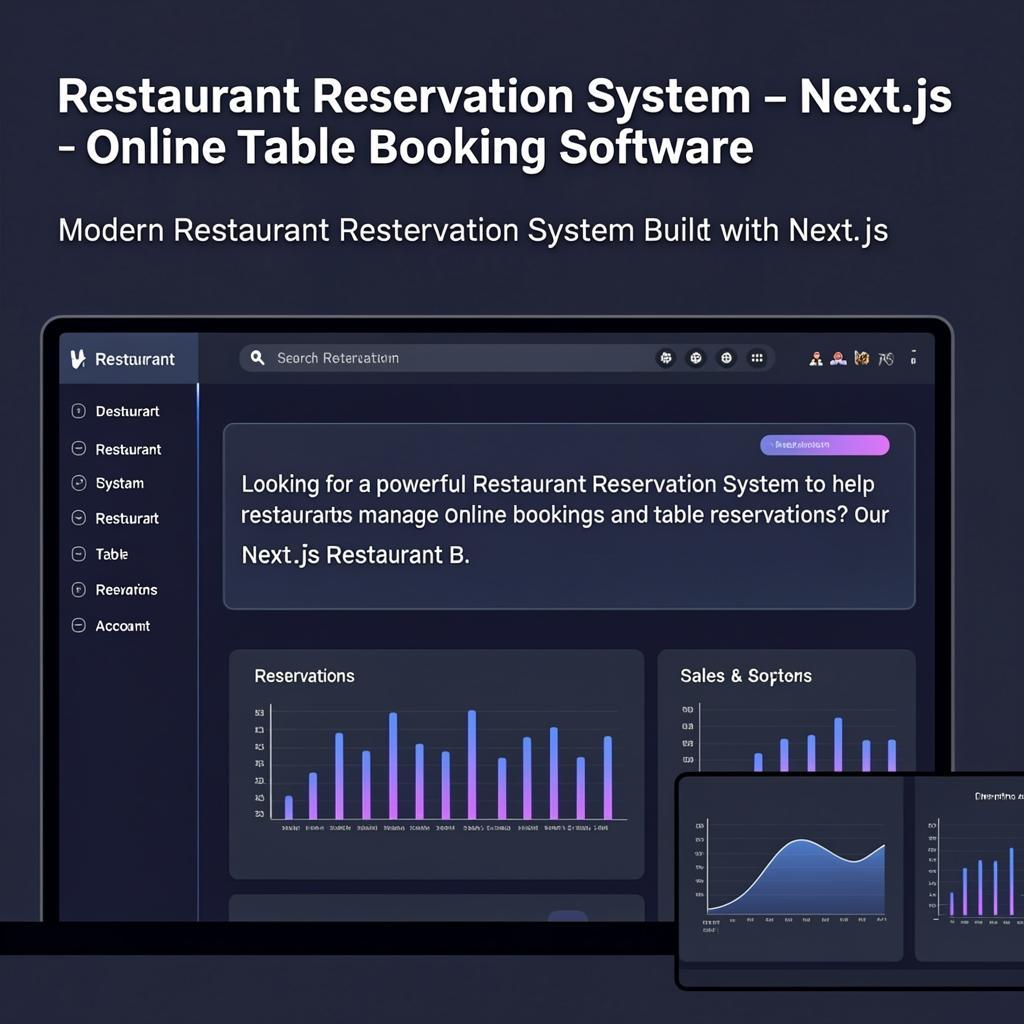Click the circle icon beside Table
This screenshot has height=1024, width=1024.
tap(78, 554)
